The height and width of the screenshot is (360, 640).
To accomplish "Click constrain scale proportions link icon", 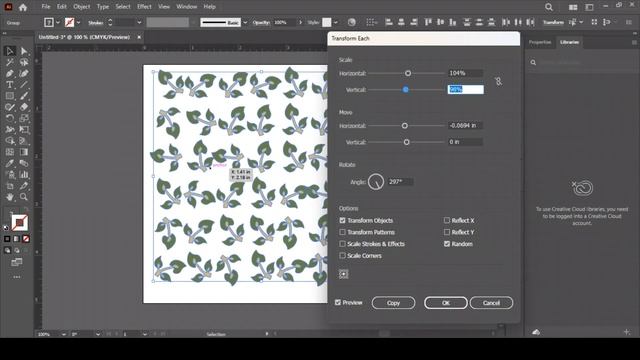I will [498, 82].
